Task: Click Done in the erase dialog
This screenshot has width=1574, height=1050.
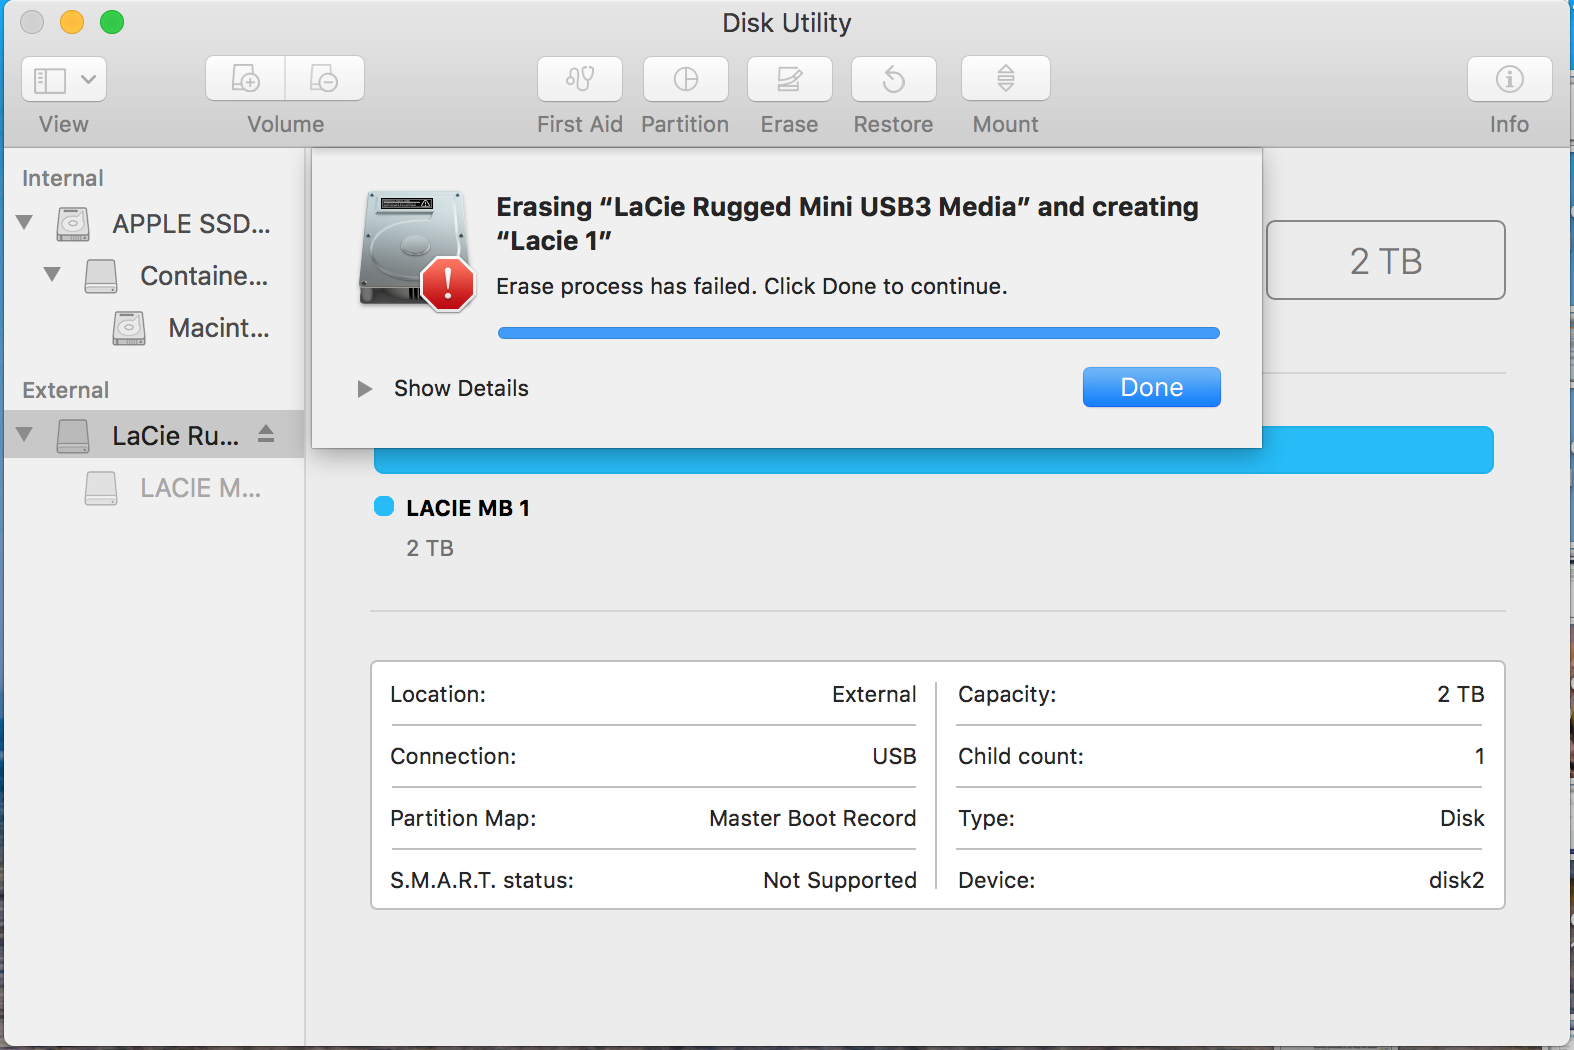Action: (x=1152, y=387)
